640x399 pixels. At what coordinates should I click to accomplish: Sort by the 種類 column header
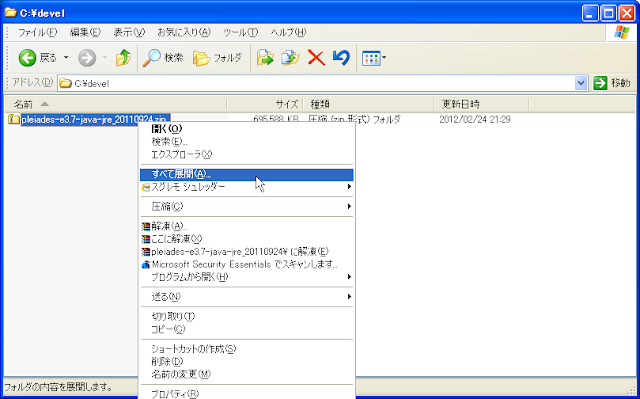pos(368,104)
